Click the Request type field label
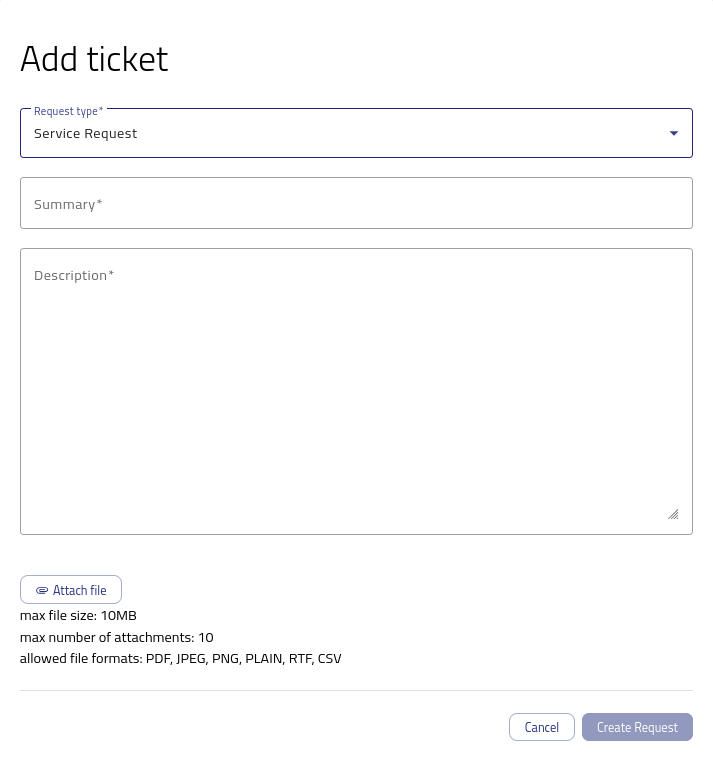The image size is (713, 760). pos(68,111)
